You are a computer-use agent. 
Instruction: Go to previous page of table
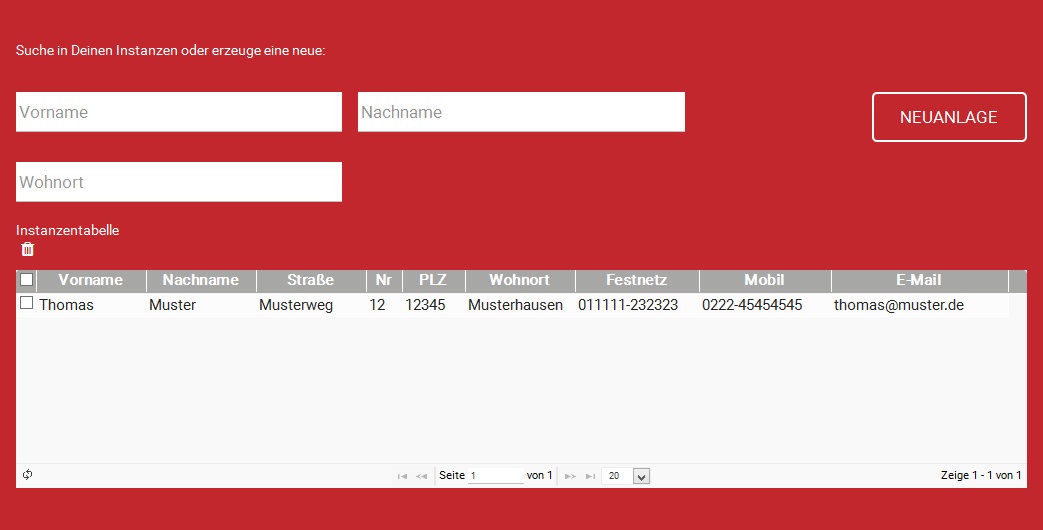coord(422,476)
